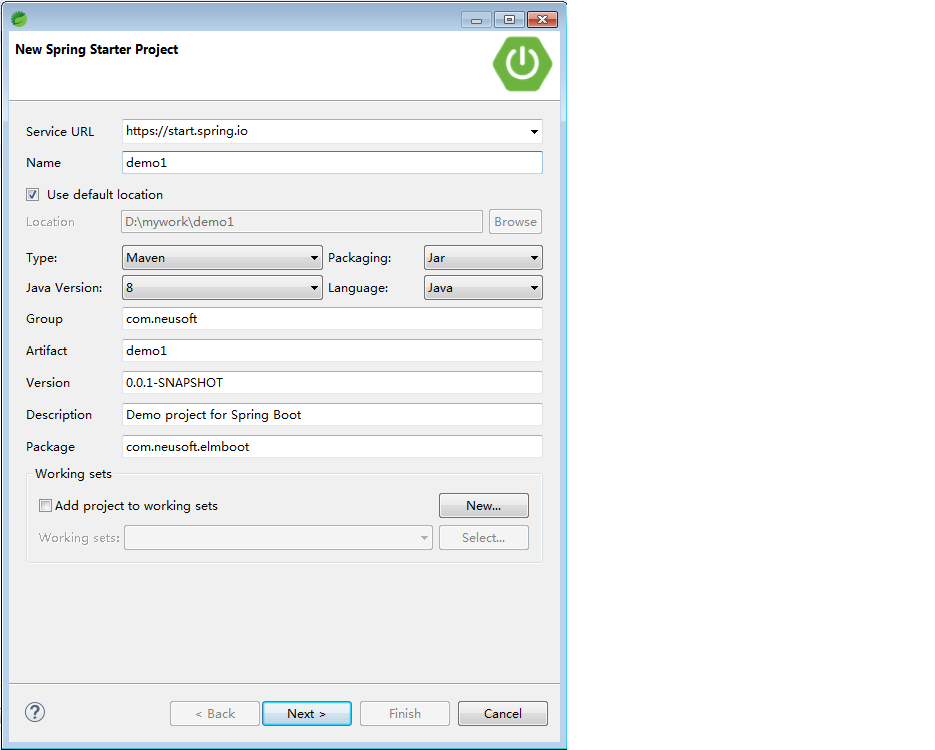Click the 'Java Version:' label
Screen dimensions: 935x750
click(64, 288)
